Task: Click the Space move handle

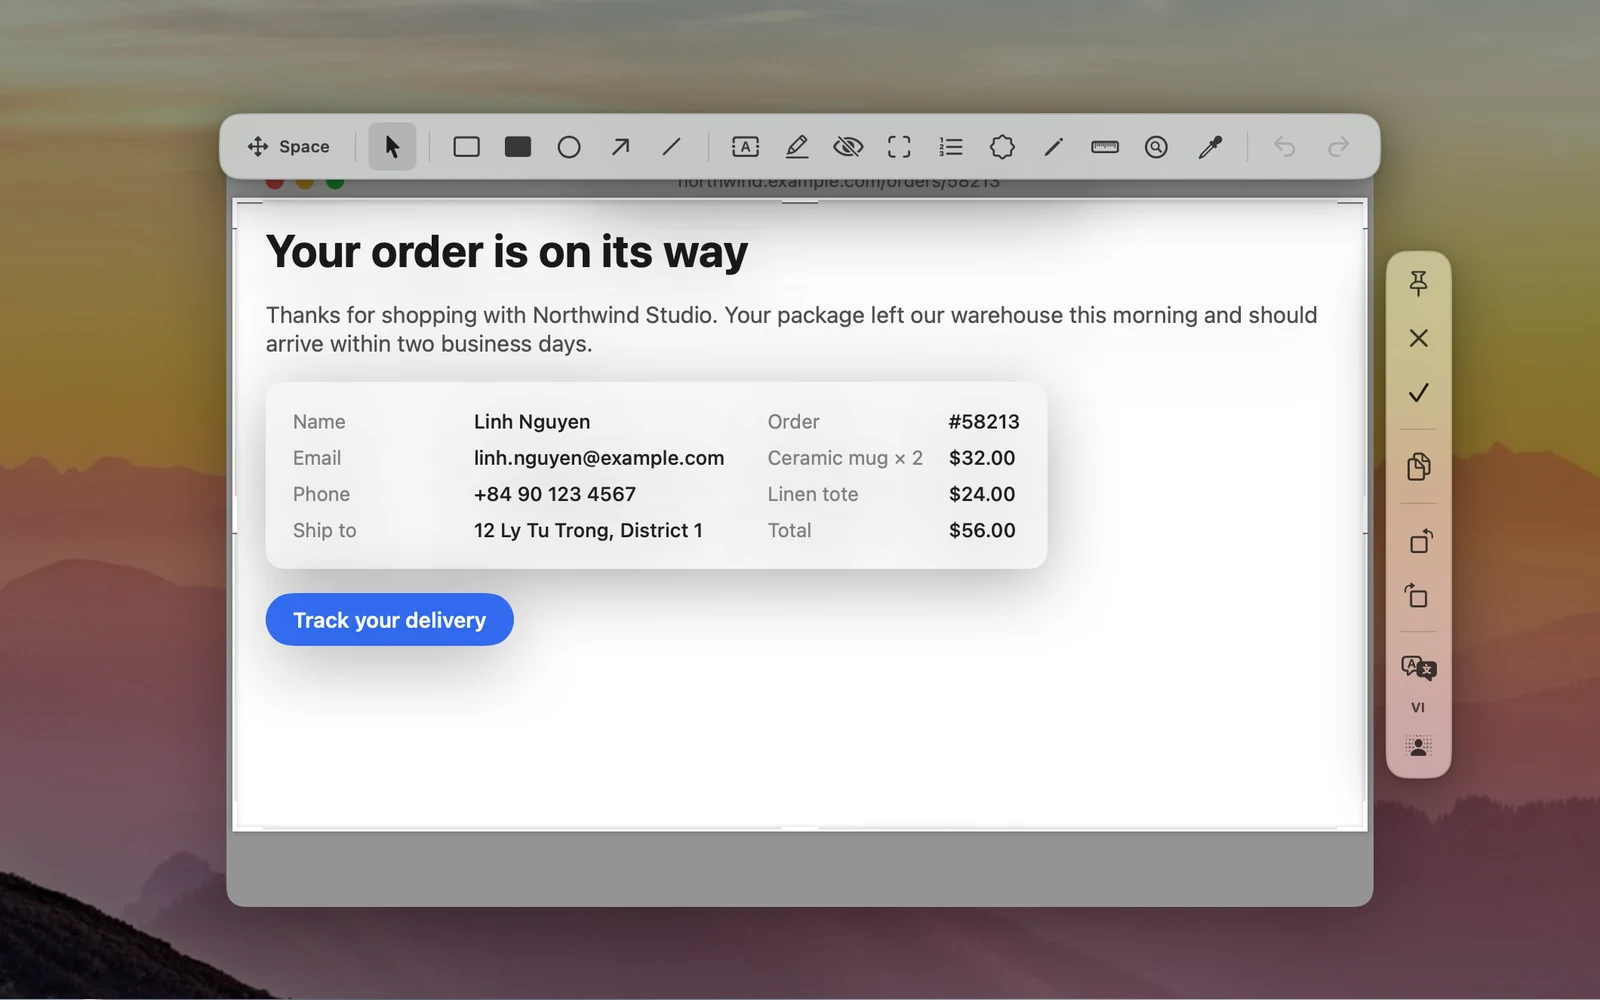Action: [288, 147]
